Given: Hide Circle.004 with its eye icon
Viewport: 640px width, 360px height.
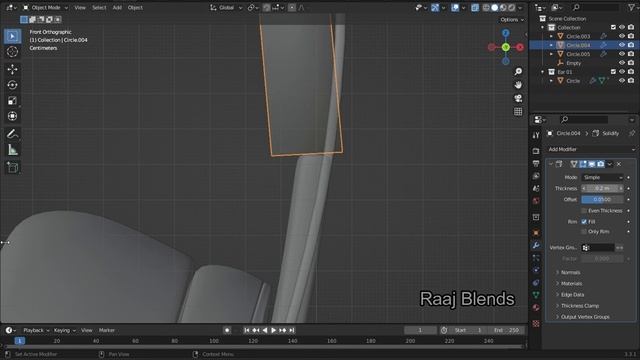Looking at the screenshot, I should tap(622, 45).
